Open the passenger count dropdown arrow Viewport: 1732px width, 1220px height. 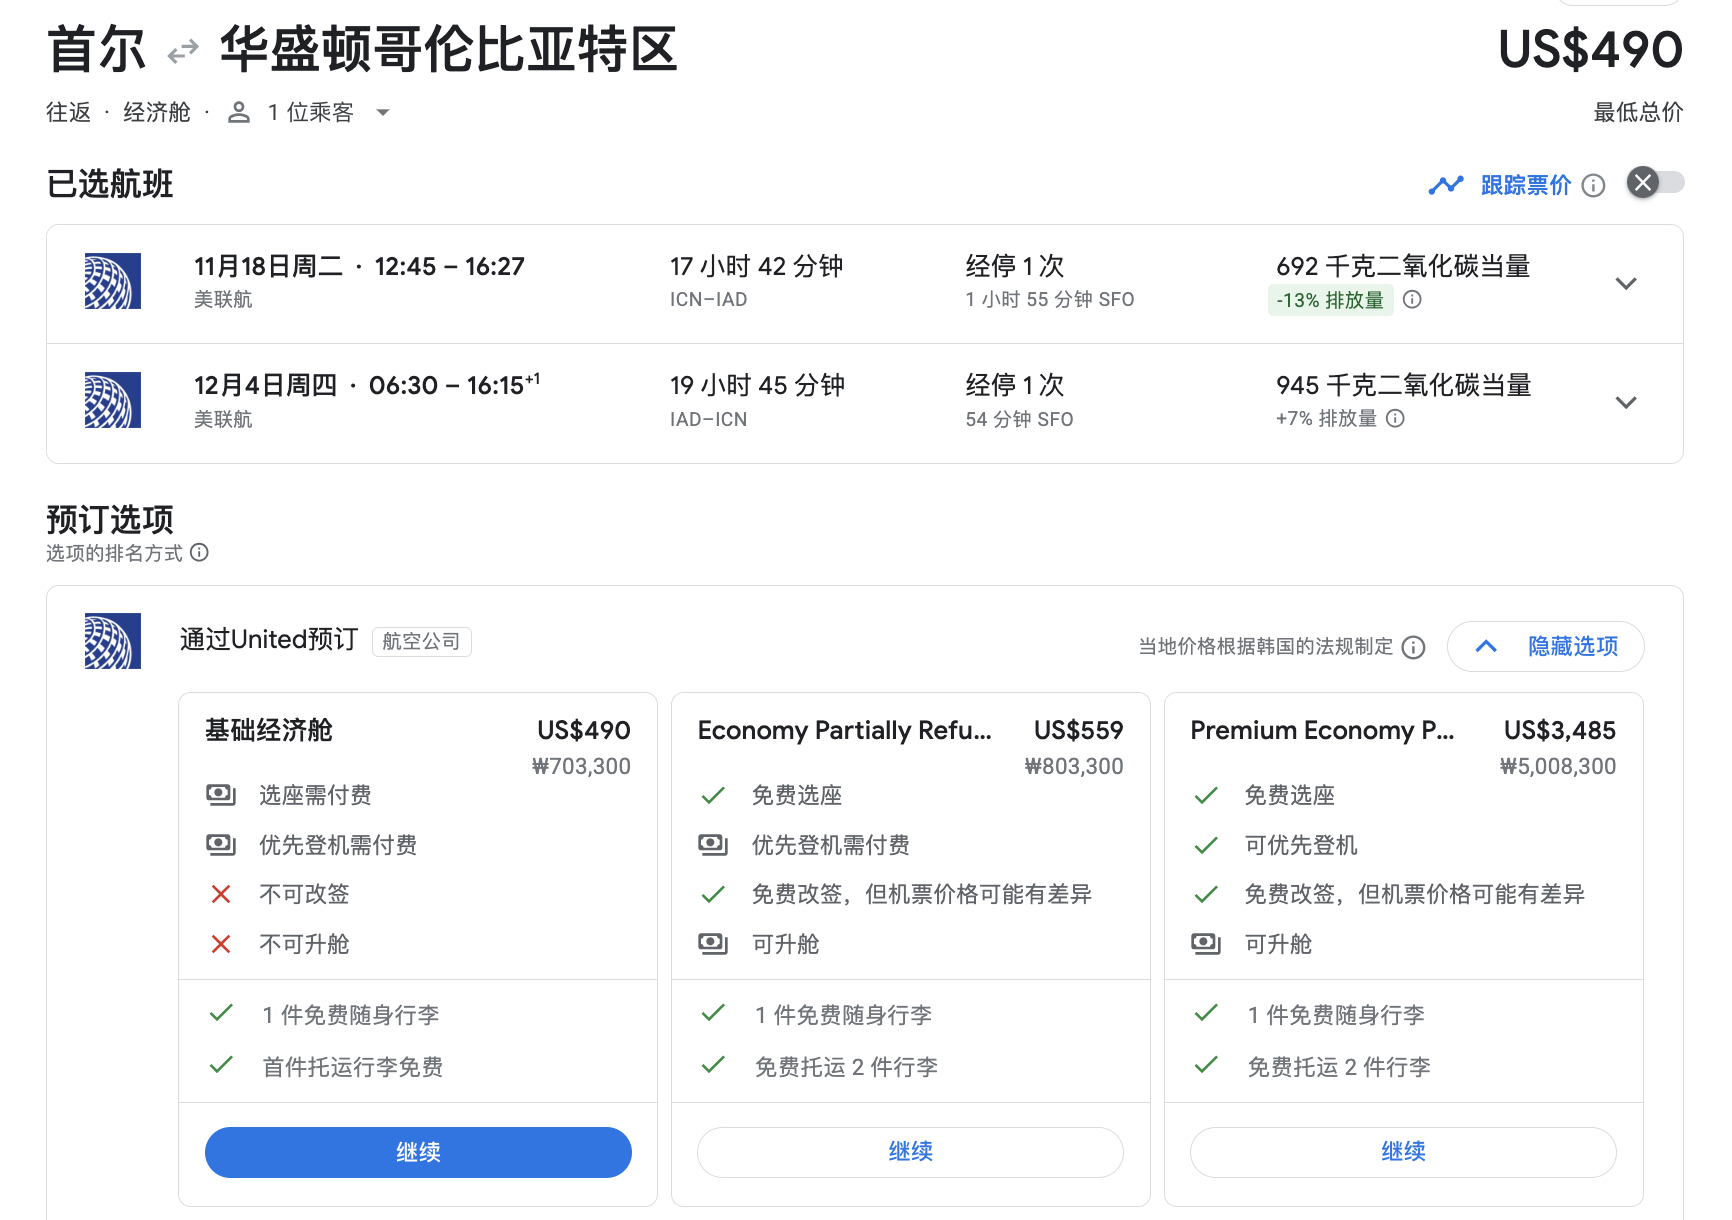coord(383,112)
